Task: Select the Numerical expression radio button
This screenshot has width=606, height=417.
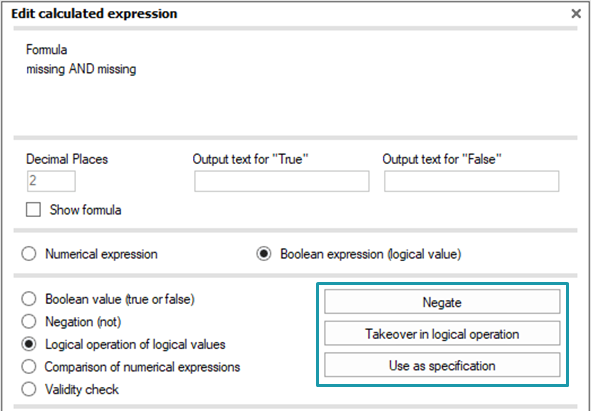Action: click(29, 254)
